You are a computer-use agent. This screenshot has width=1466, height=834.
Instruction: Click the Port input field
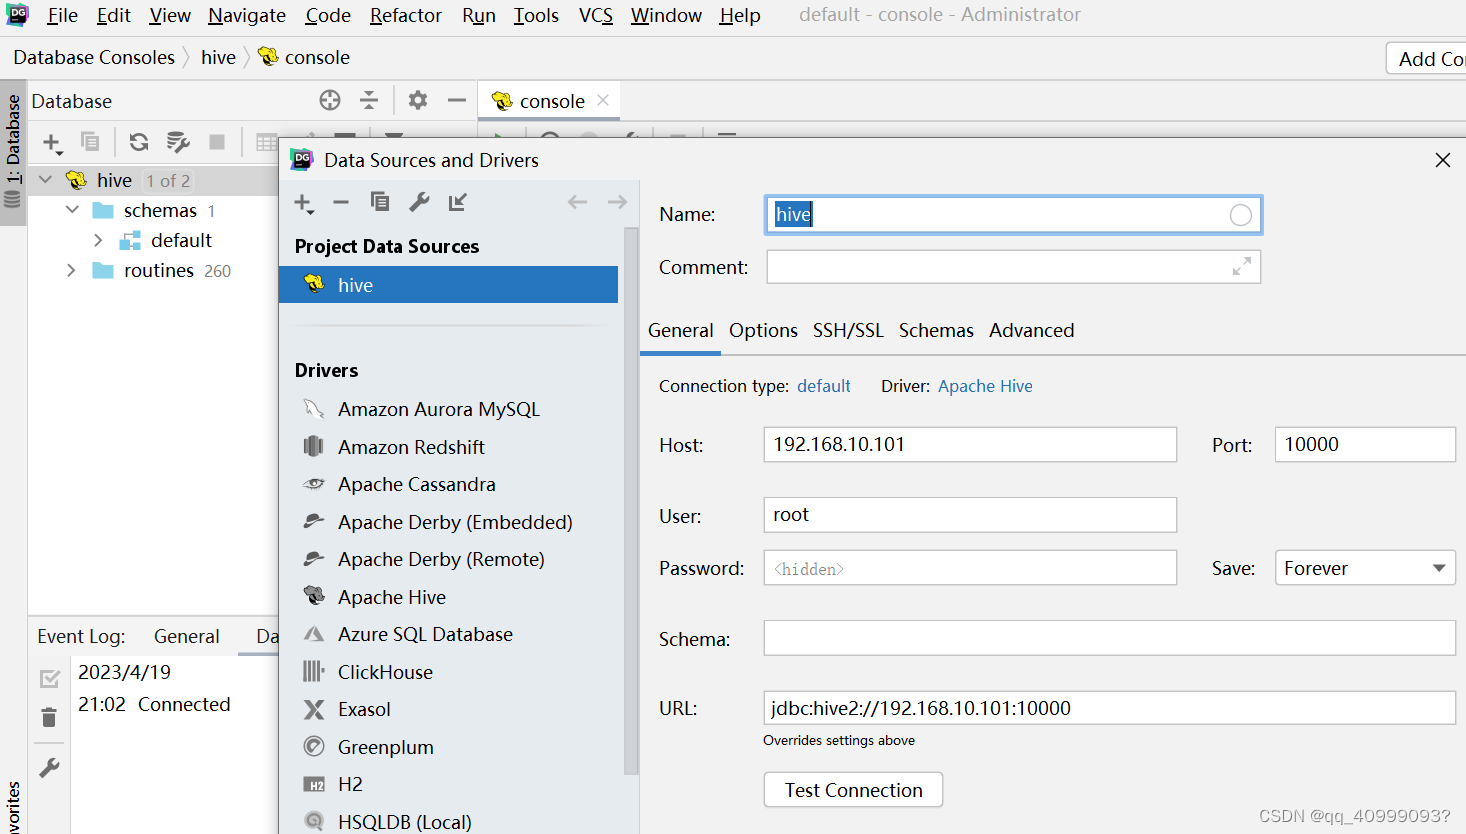pos(1365,445)
